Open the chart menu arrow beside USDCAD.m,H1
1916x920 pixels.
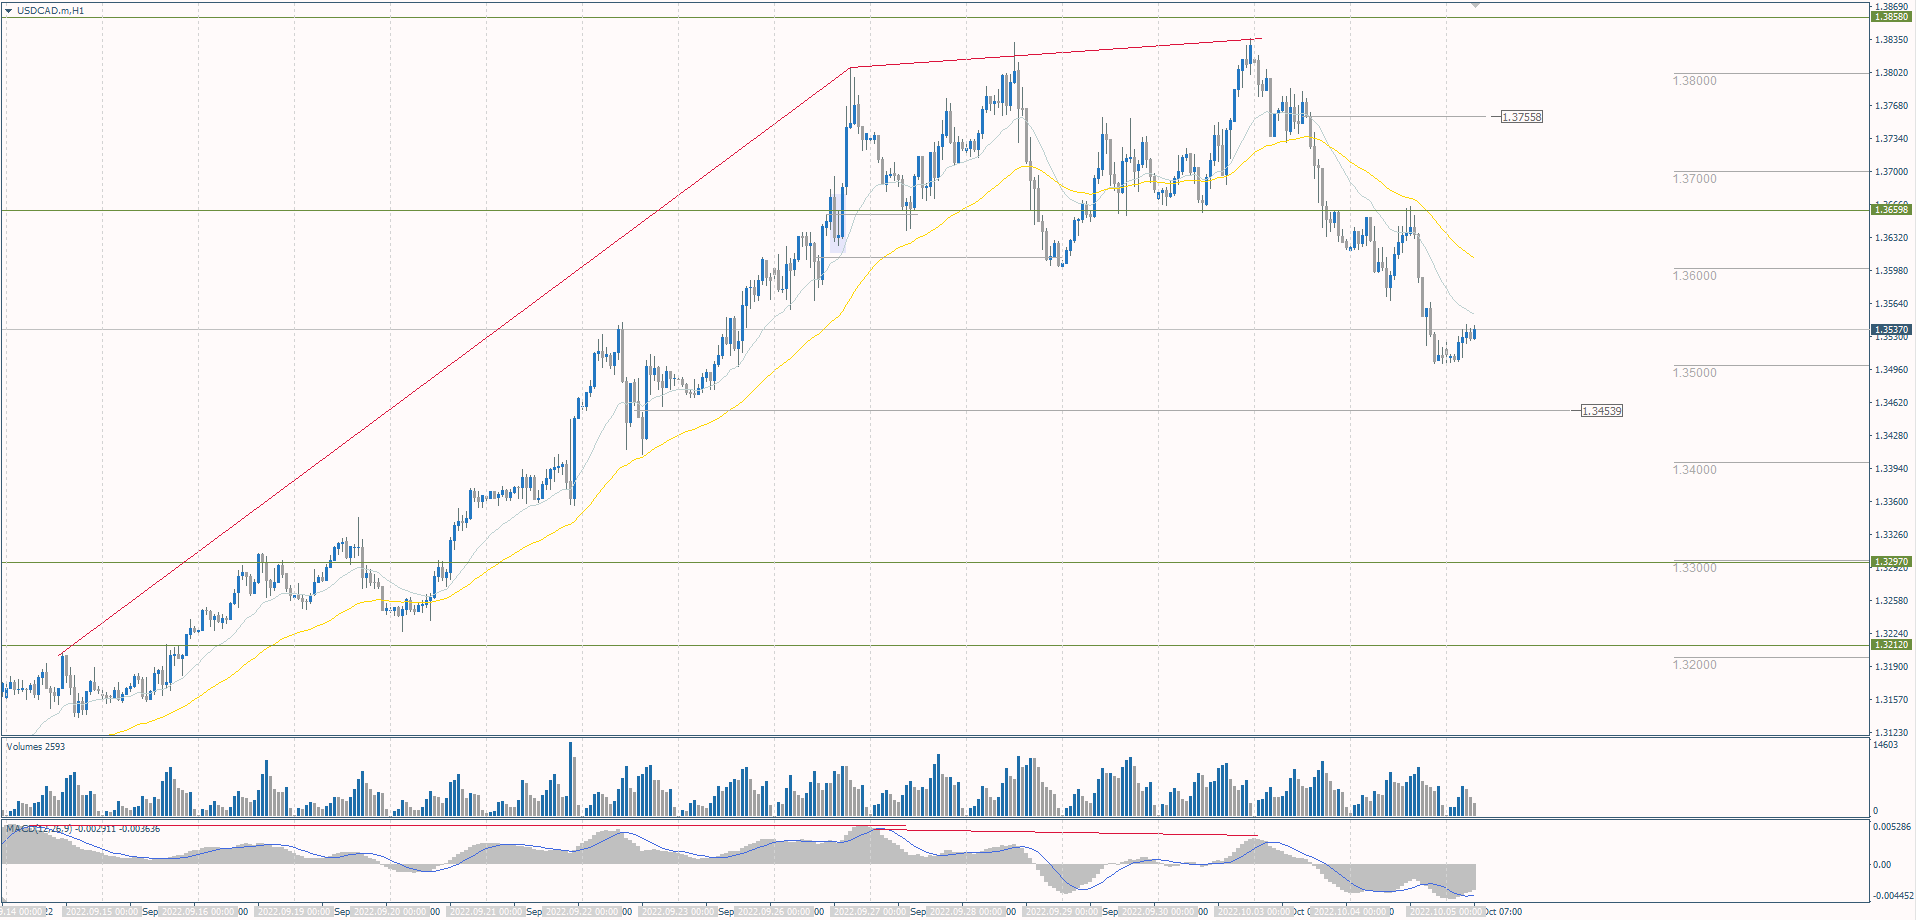pos(9,11)
